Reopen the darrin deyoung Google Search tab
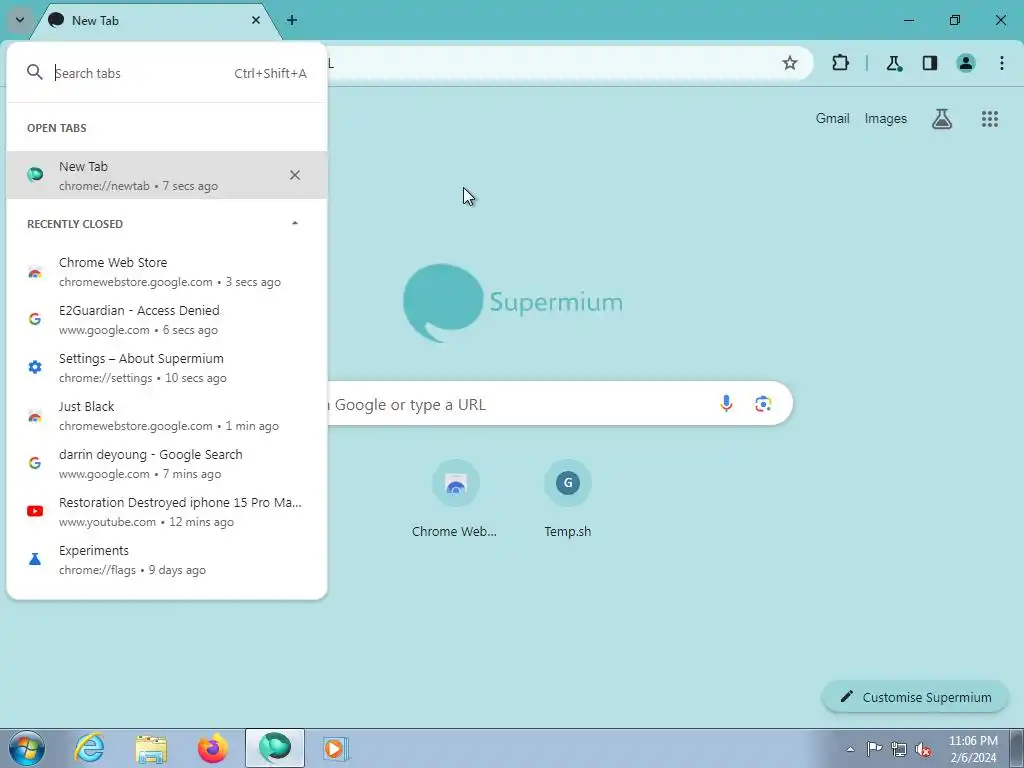 (x=167, y=464)
